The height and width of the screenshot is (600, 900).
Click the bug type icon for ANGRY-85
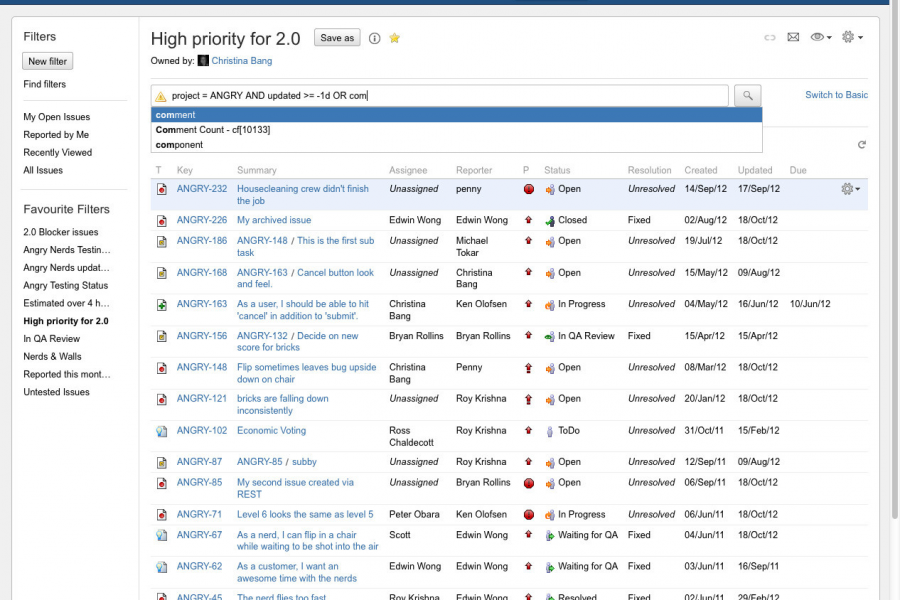[162, 483]
